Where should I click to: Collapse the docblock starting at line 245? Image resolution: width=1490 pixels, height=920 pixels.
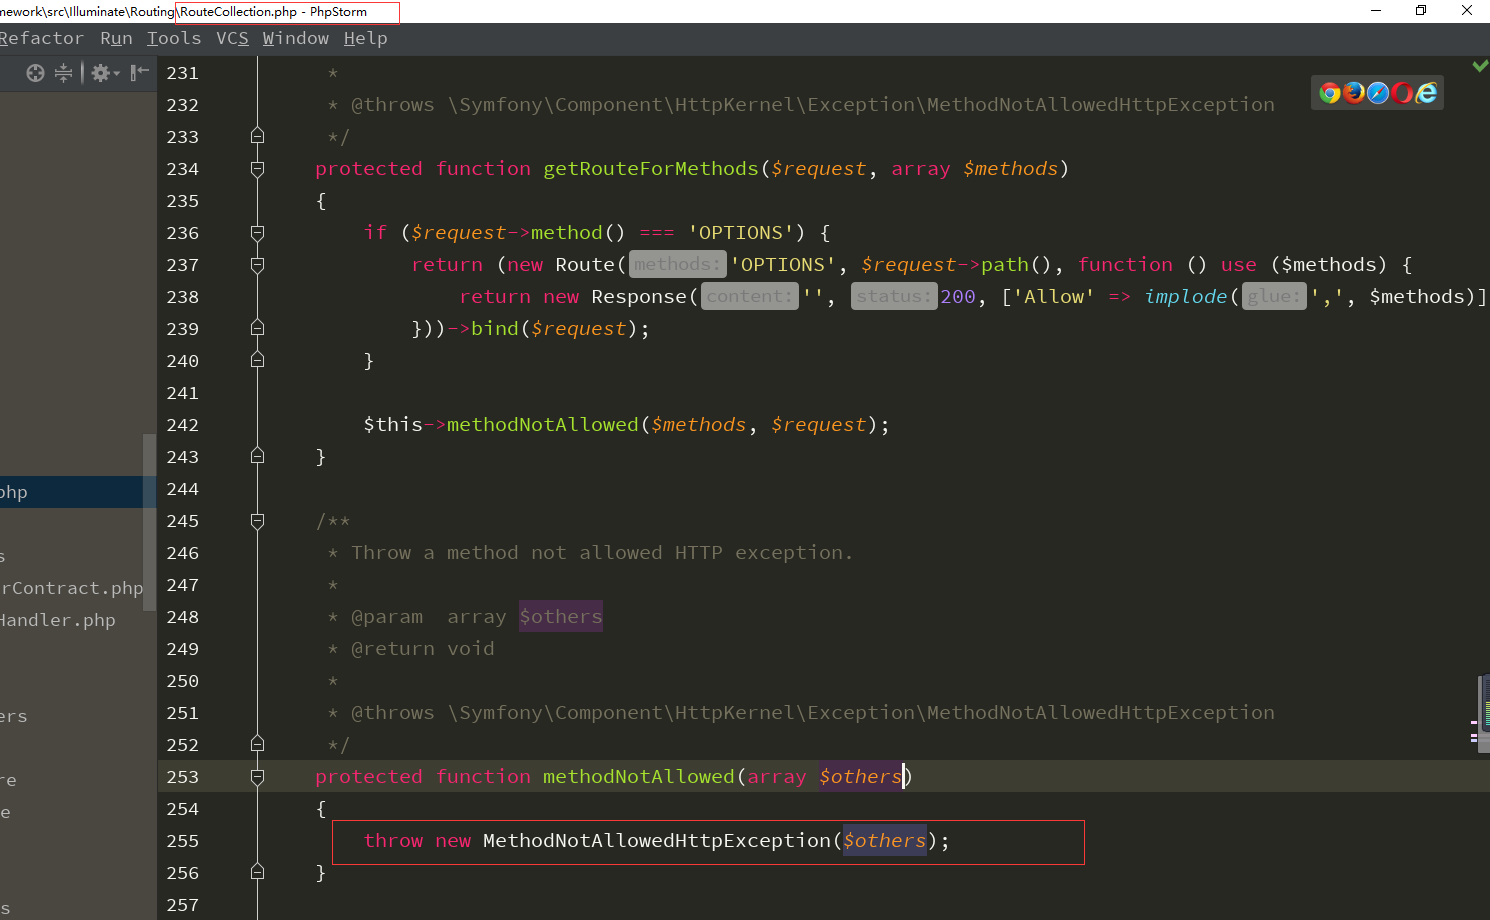tap(257, 521)
